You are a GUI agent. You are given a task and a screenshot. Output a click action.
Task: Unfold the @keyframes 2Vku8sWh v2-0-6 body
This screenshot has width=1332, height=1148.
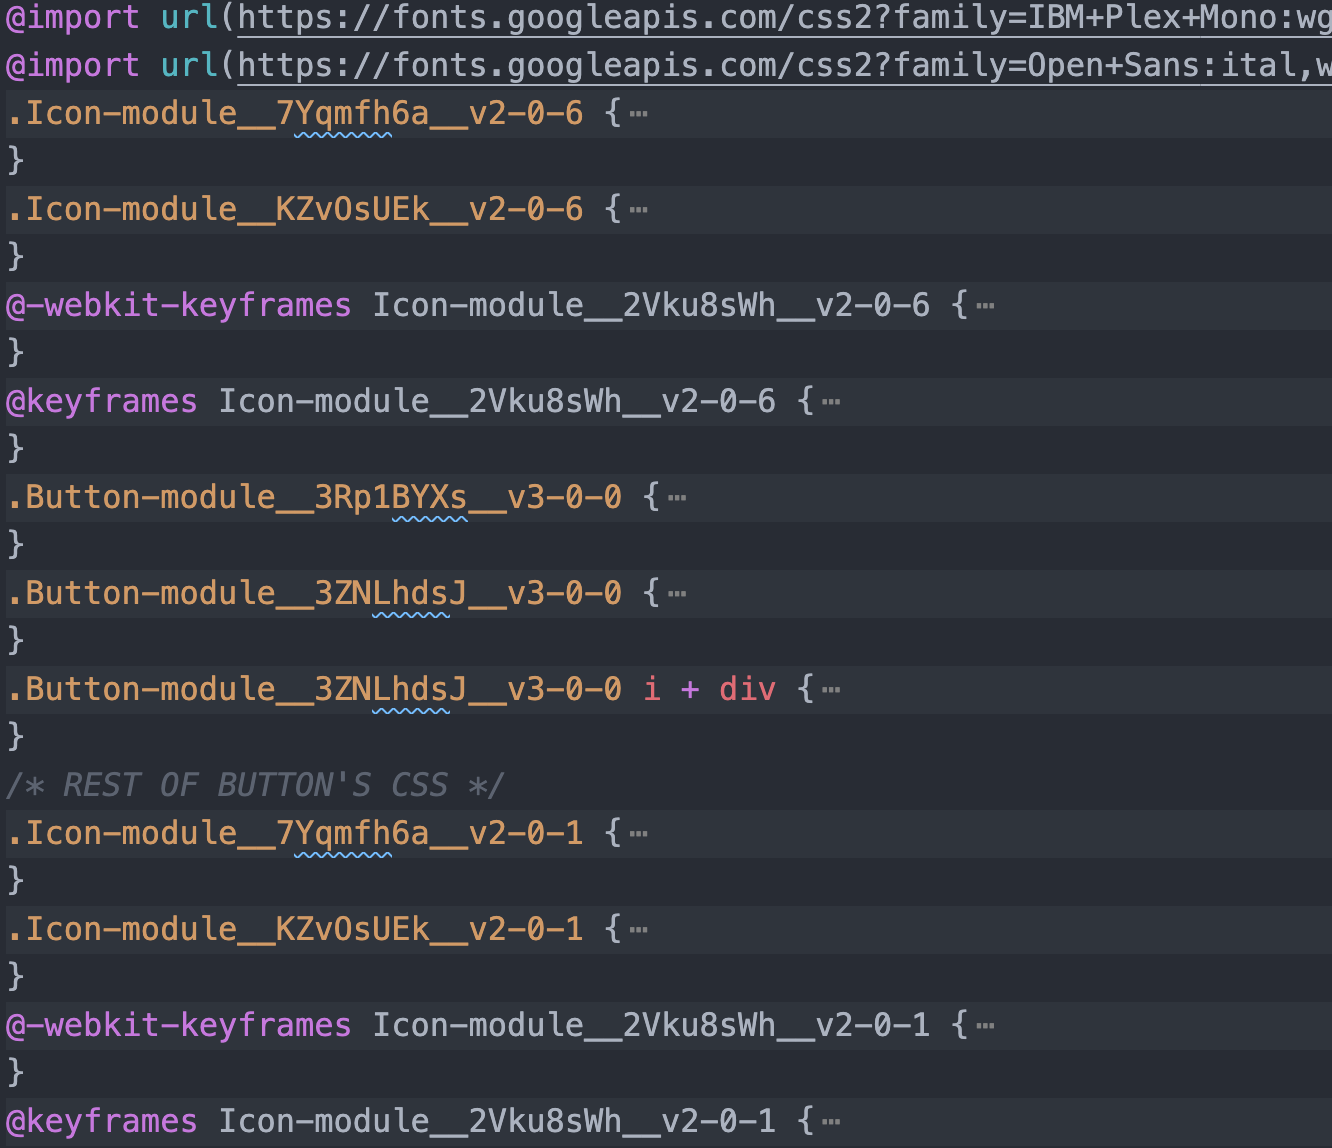831,400
